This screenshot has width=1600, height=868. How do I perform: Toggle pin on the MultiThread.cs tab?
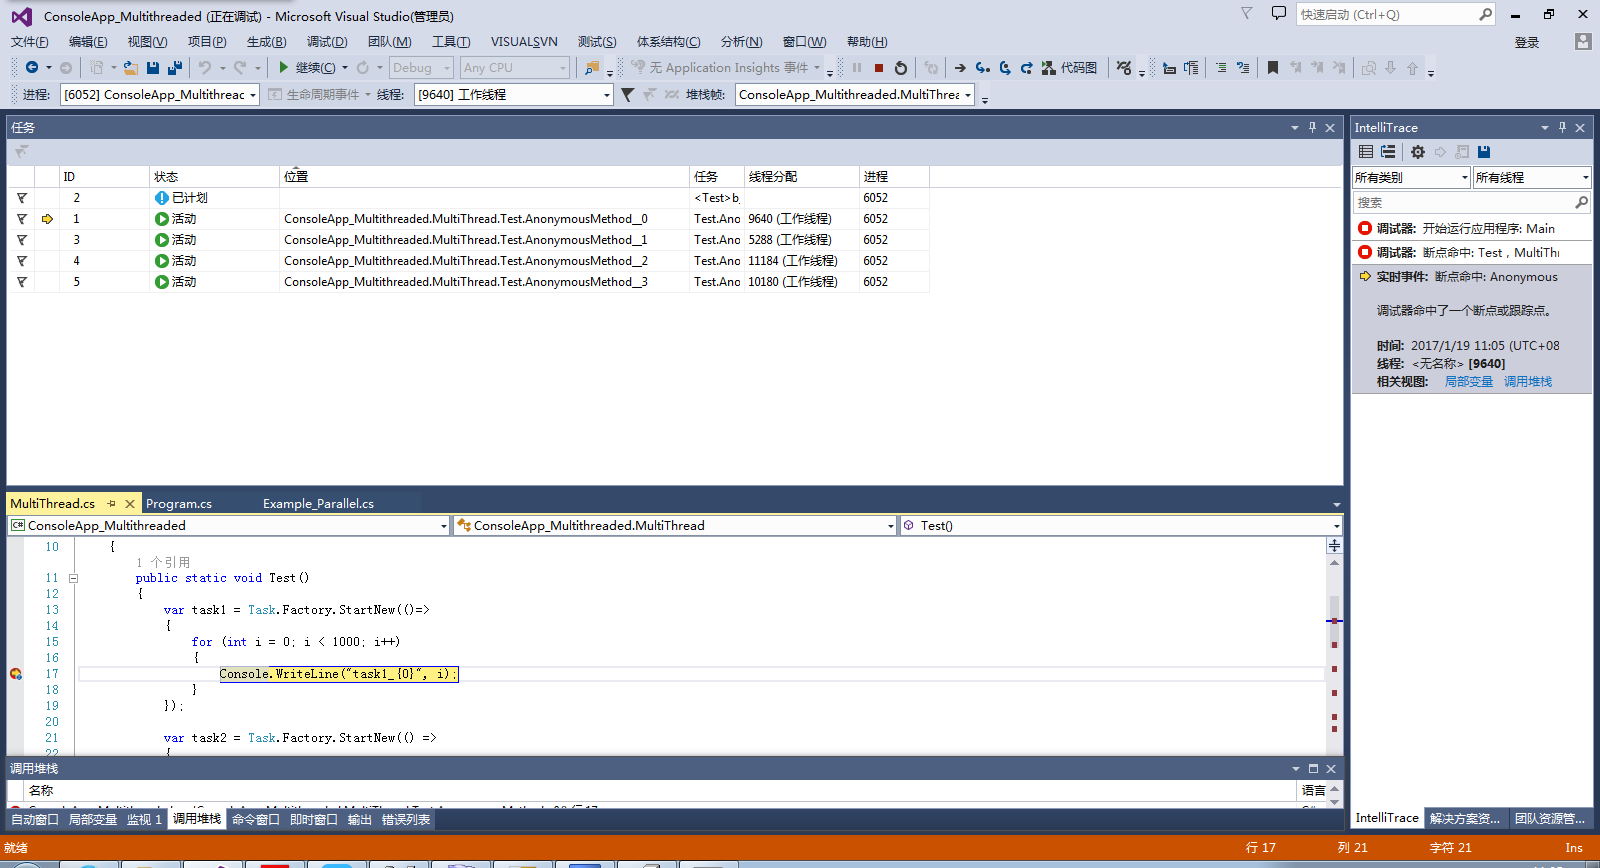[112, 504]
